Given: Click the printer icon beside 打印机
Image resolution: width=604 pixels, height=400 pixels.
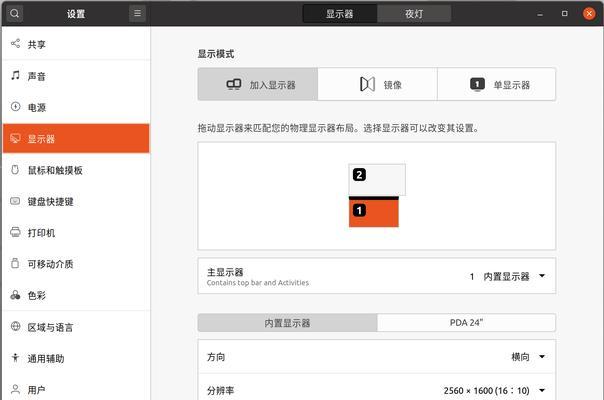Looking at the screenshot, I should pos(15,232).
